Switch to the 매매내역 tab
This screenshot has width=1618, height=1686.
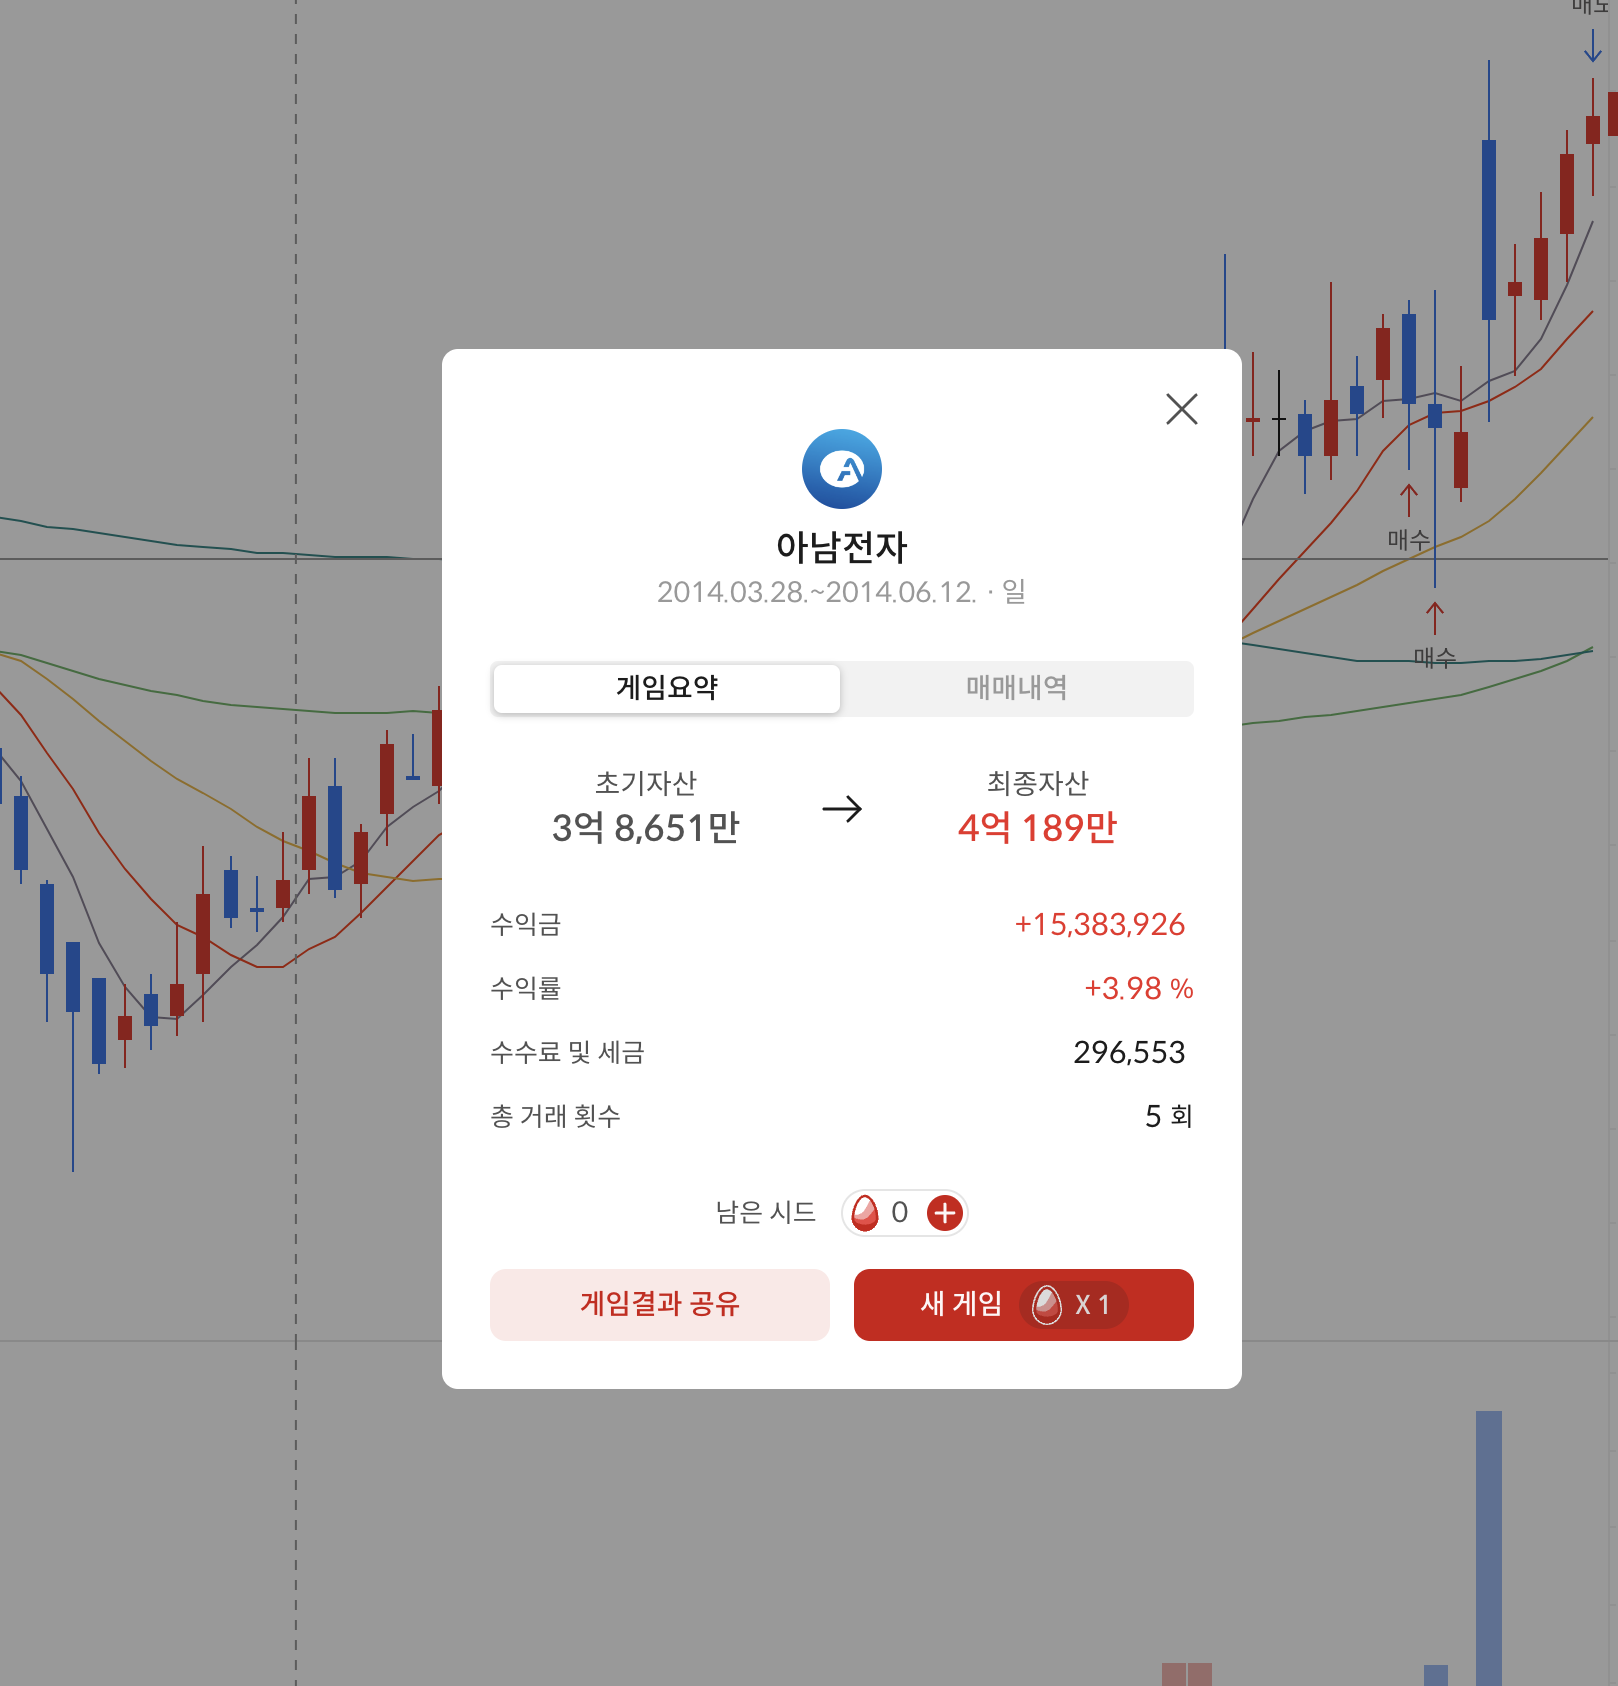pos(1016,688)
